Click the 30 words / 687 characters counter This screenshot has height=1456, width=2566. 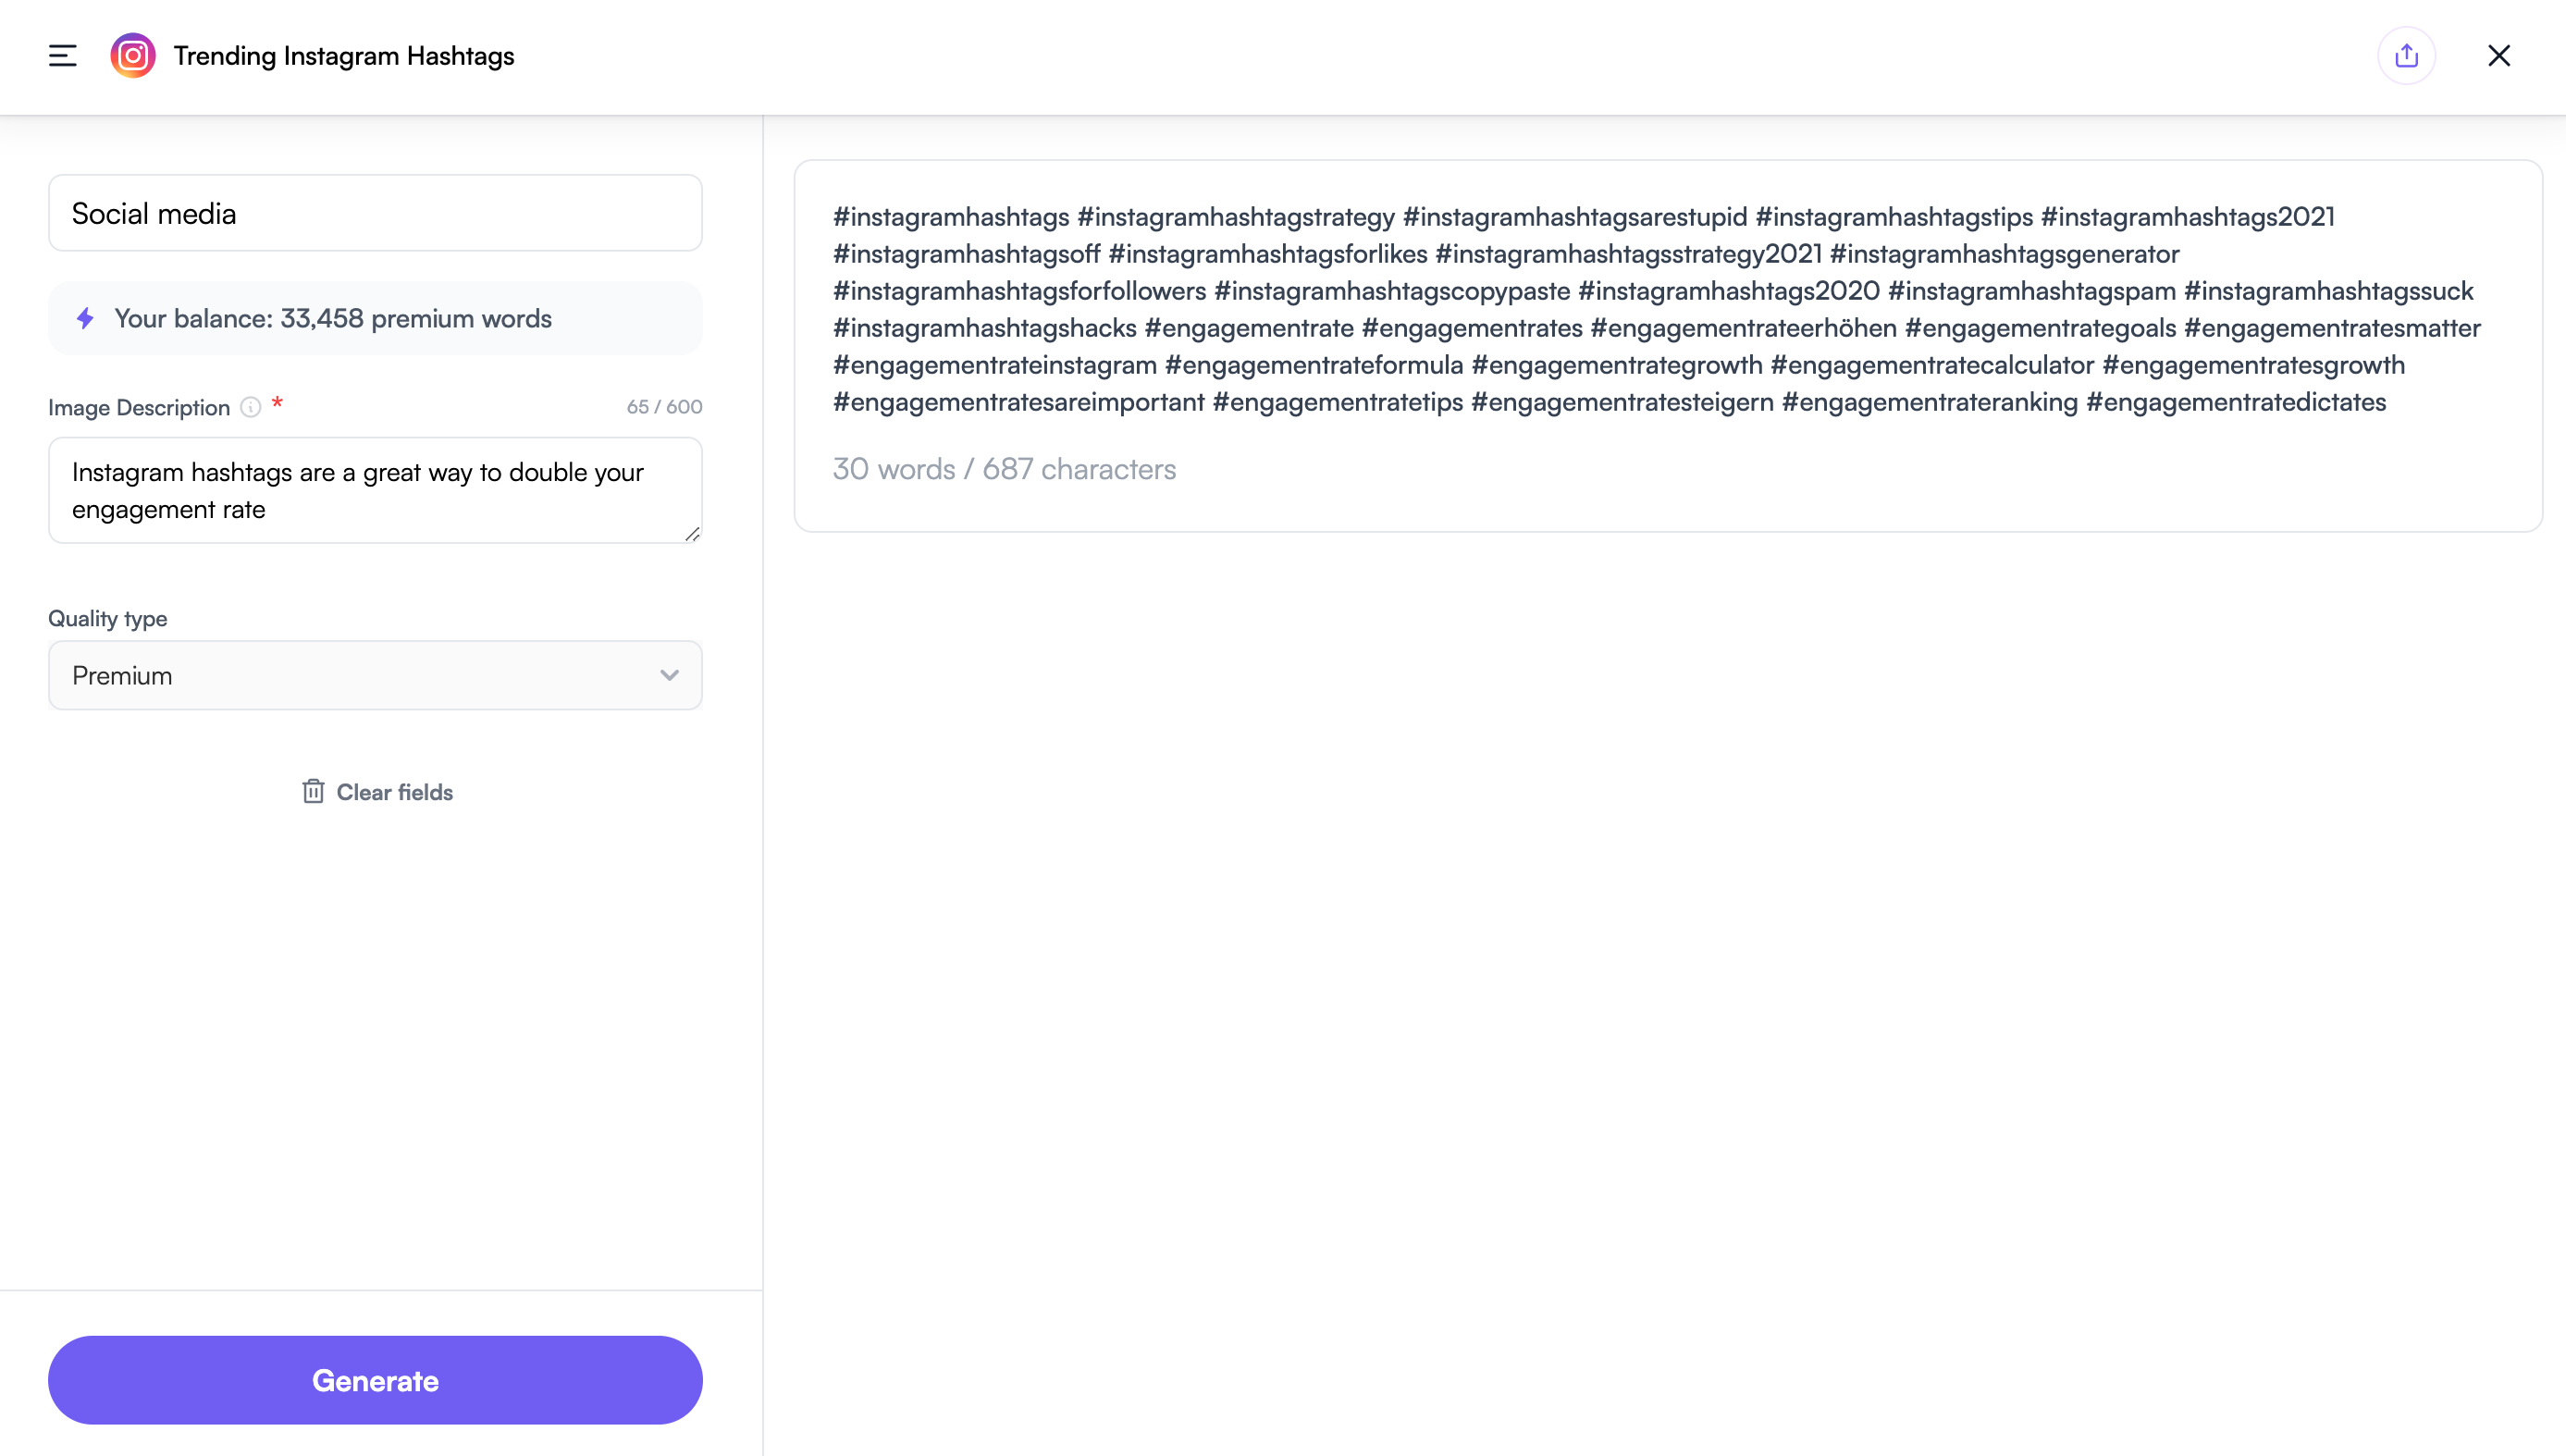[1004, 469]
